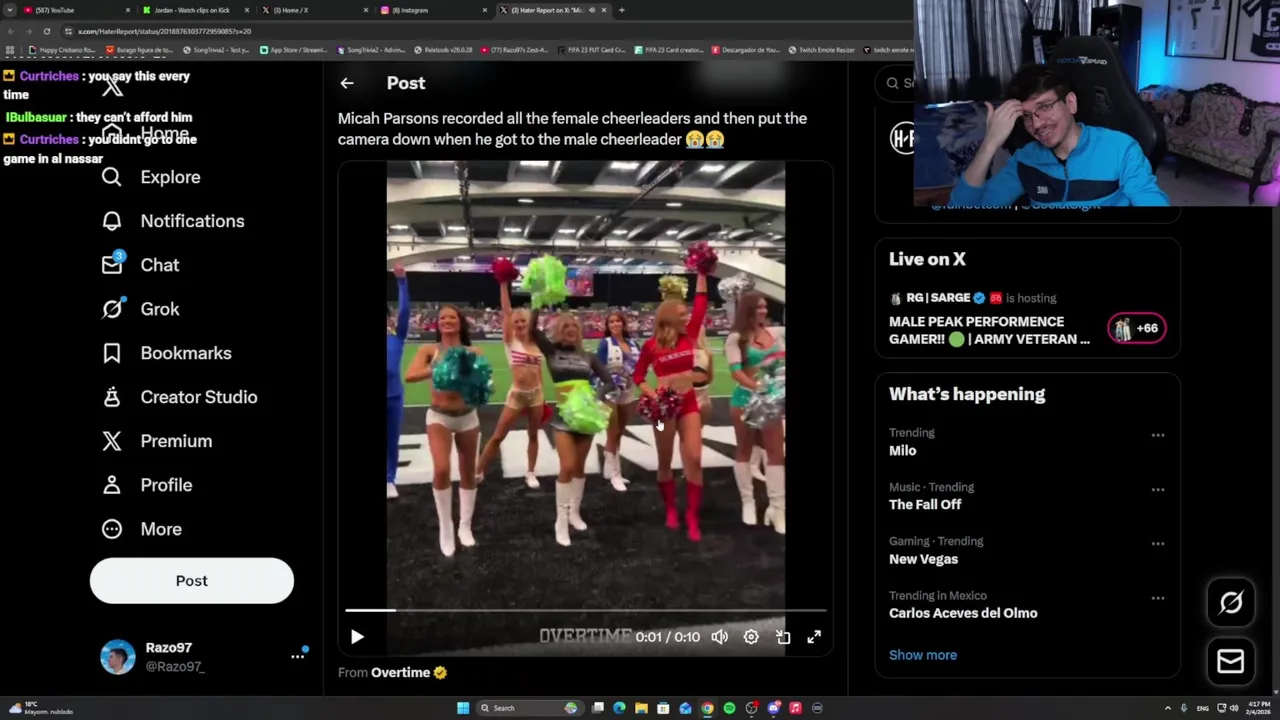This screenshot has width=1280, height=720.
Task: Open account menu dots beside Razo97
Action: (x=297, y=656)
